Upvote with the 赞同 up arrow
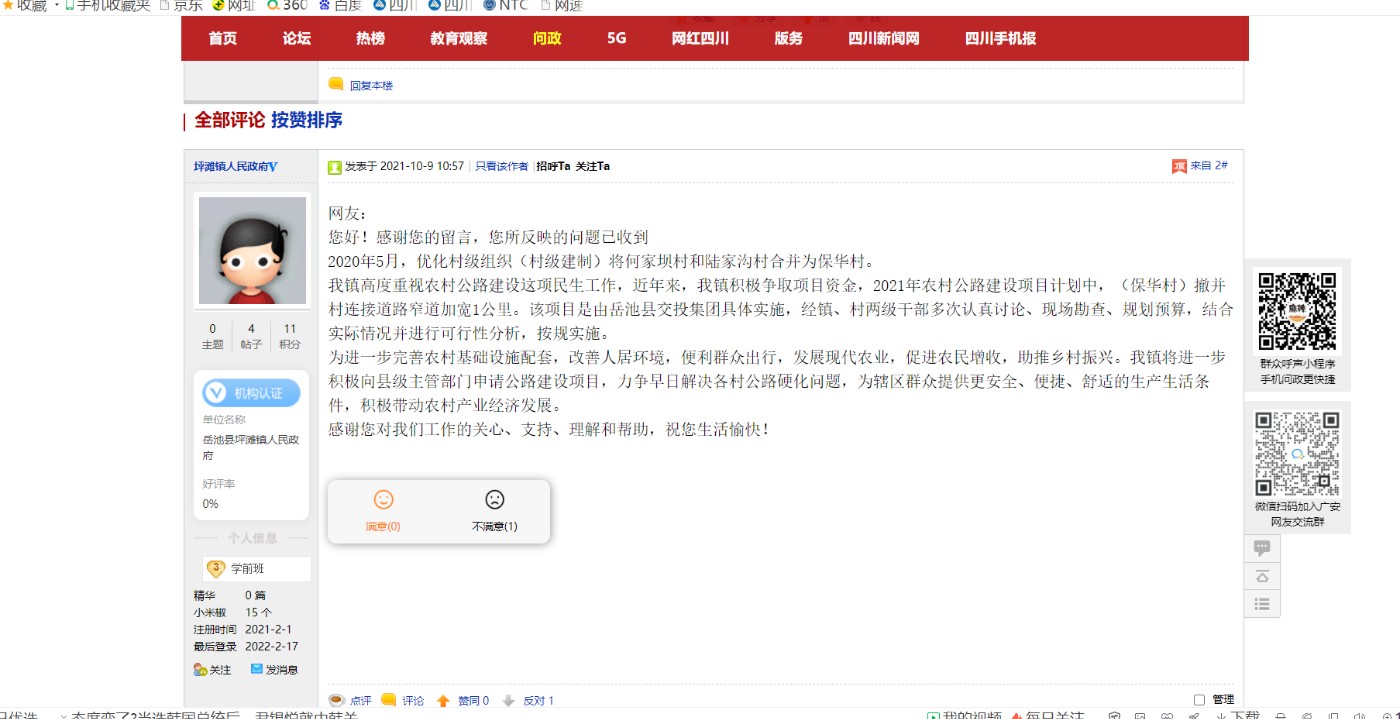1400x719 pixels. [443, 701]
